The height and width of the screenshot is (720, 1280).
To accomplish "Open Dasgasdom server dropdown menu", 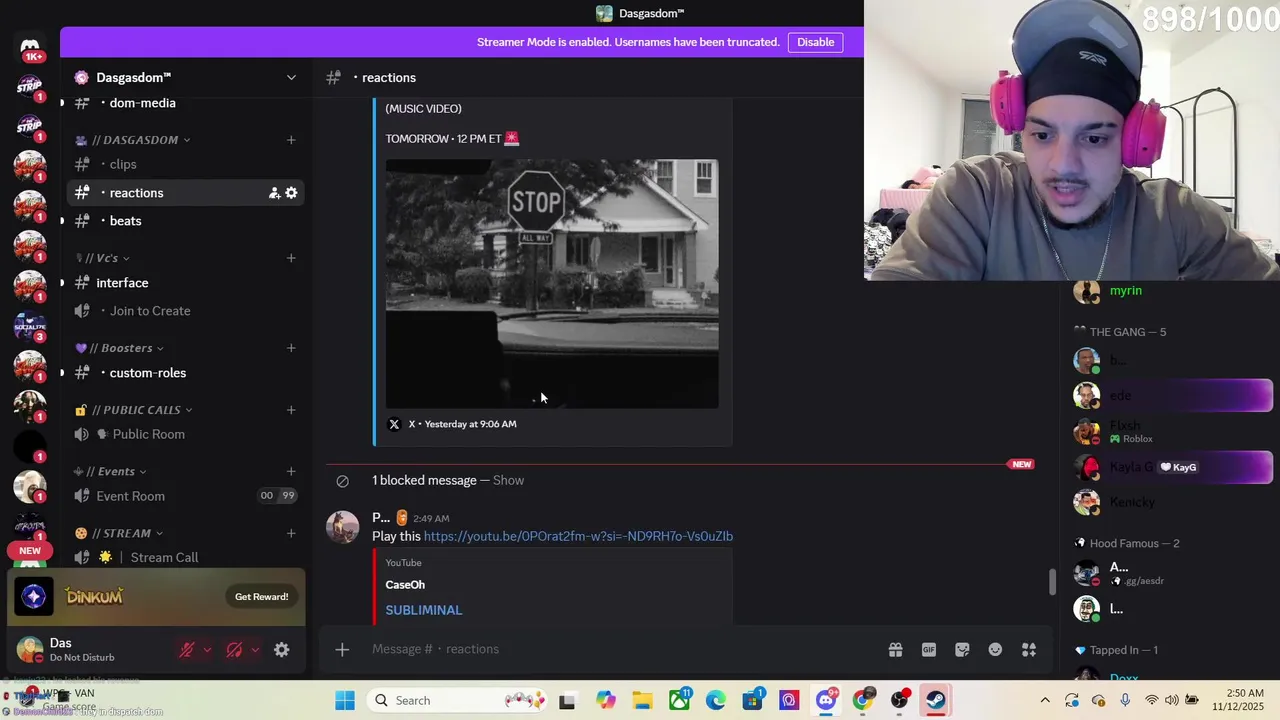I will [291, 78].
